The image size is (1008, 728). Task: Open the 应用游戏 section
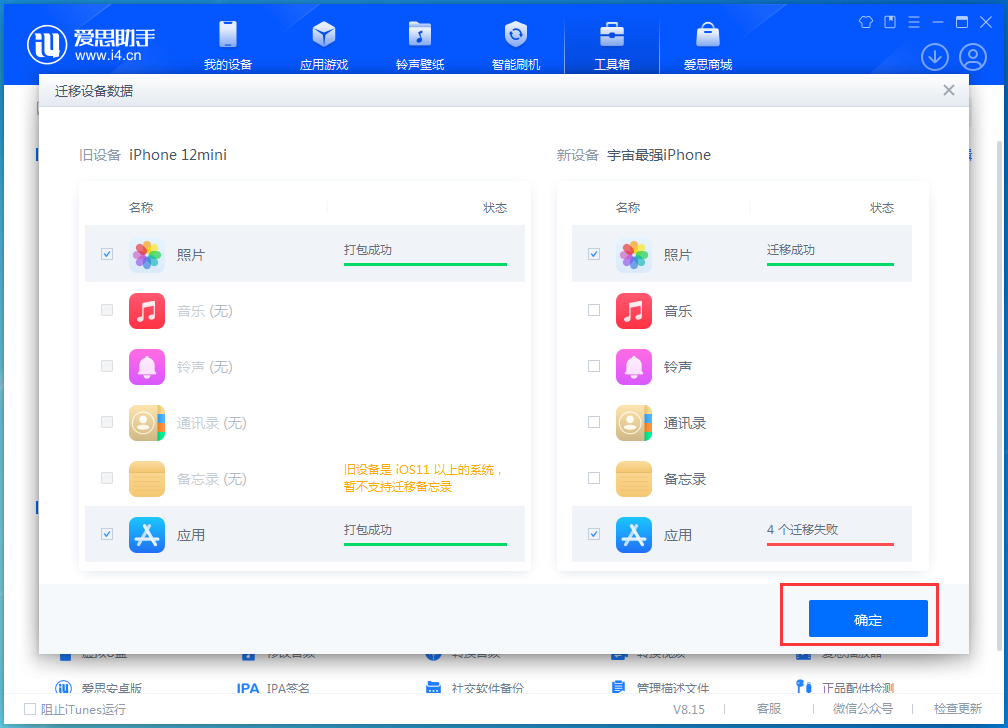point(324,46)
